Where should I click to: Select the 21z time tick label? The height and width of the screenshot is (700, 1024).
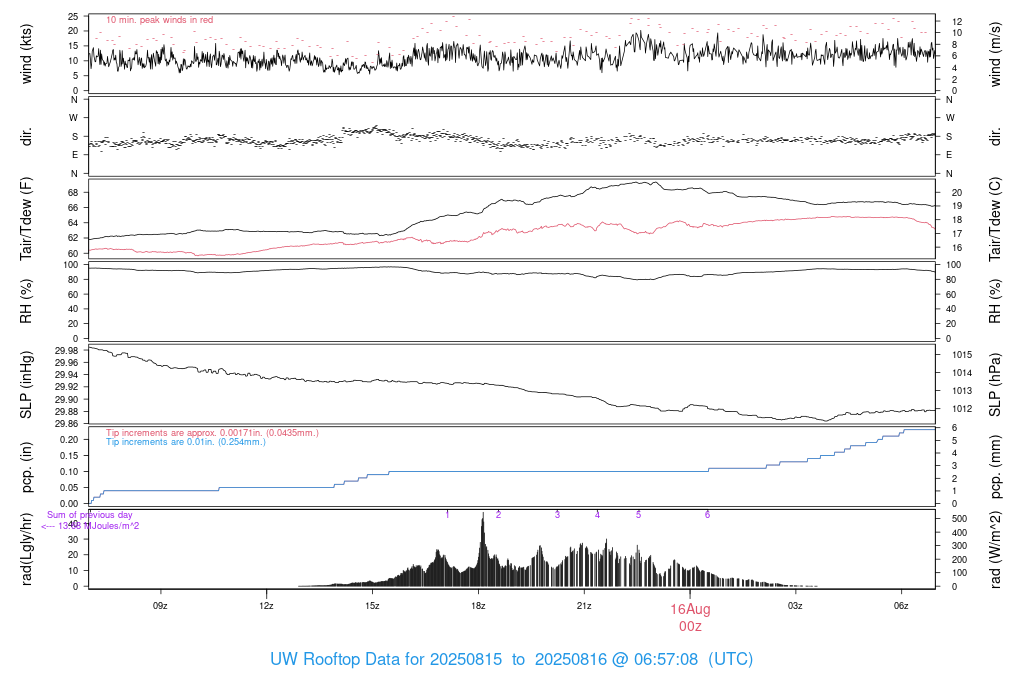coord(584,605)
